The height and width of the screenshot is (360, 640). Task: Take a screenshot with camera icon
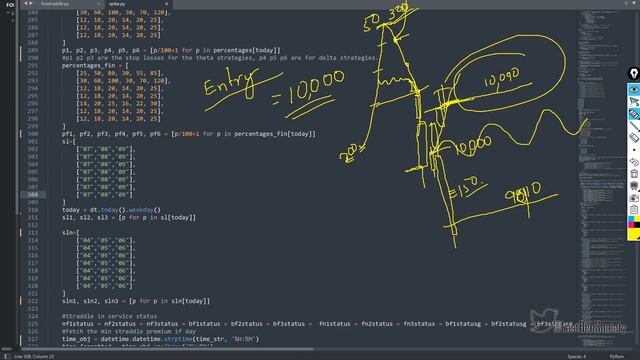click(x=633, y=198)
